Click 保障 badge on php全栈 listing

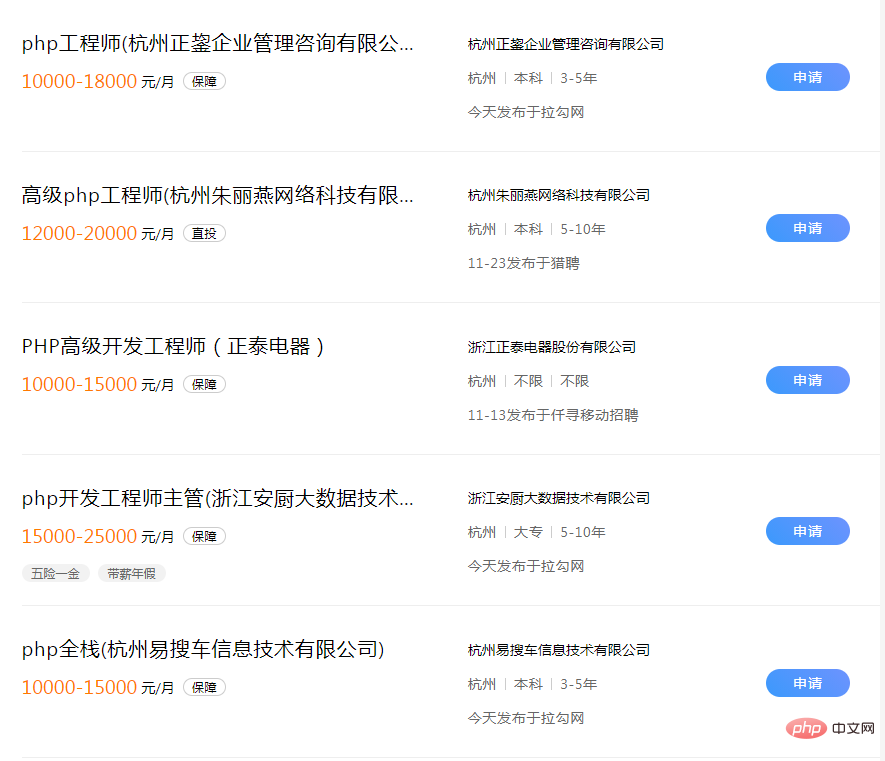point(204,688)
